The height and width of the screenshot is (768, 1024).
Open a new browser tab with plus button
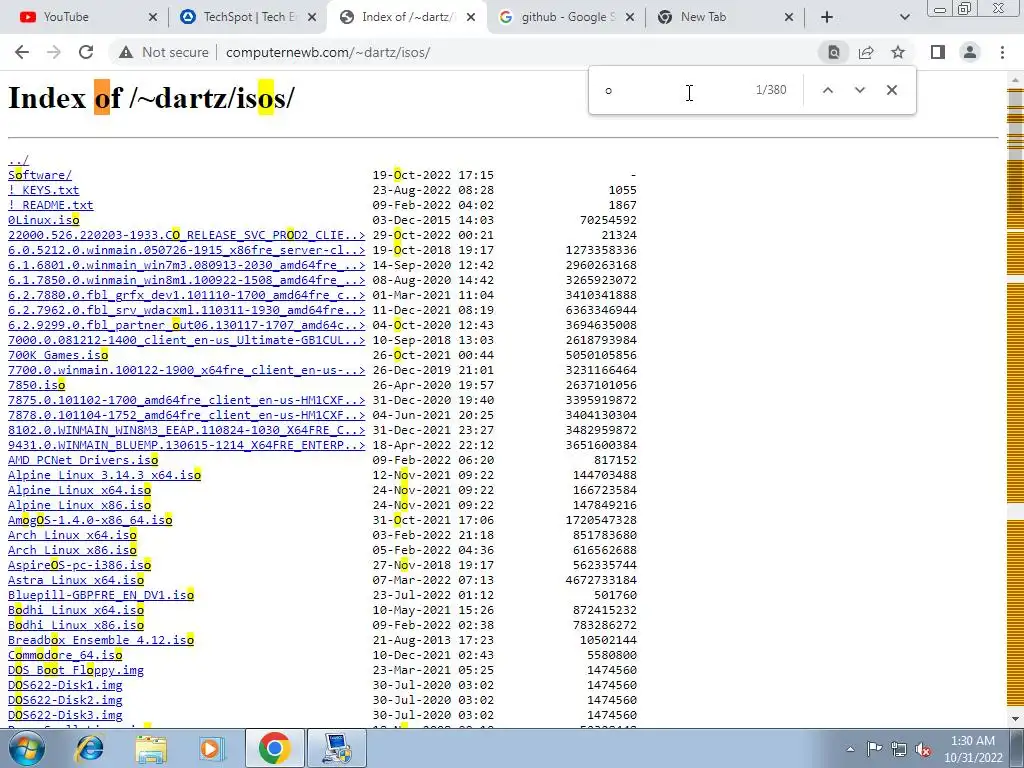pos(827,17)
